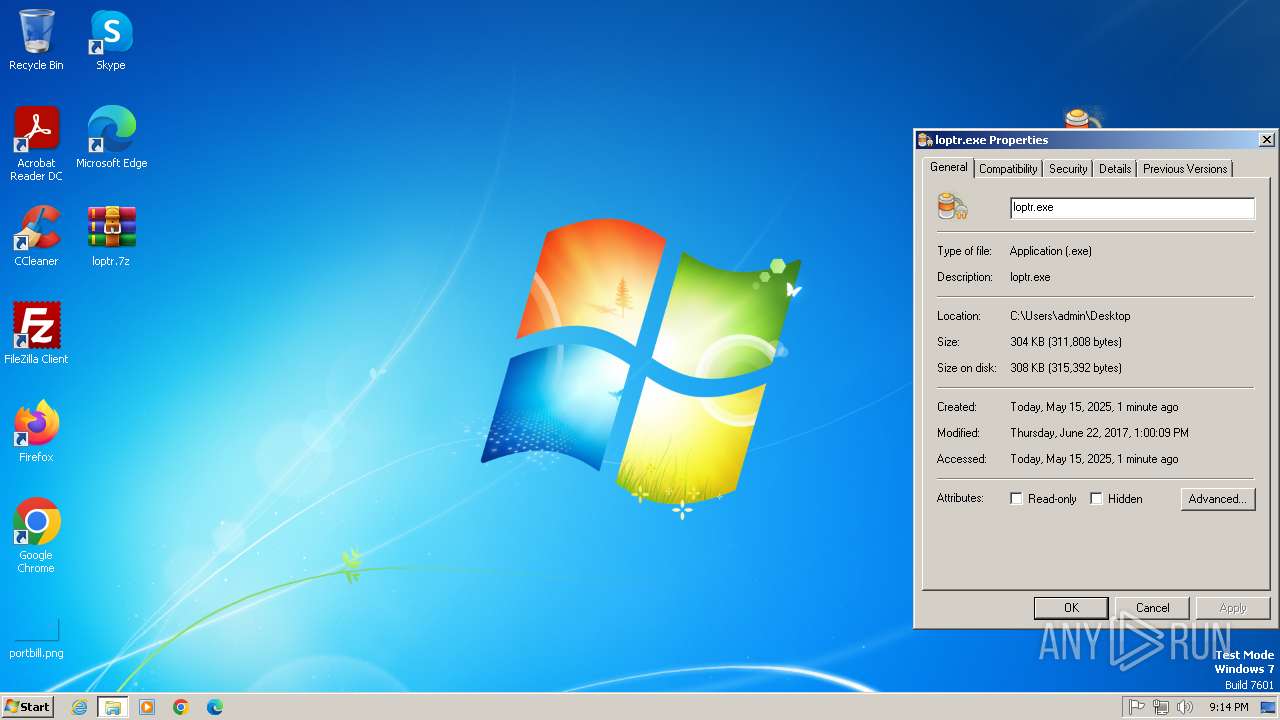Select the Firefox desktop shortcut

click(36, 432)
